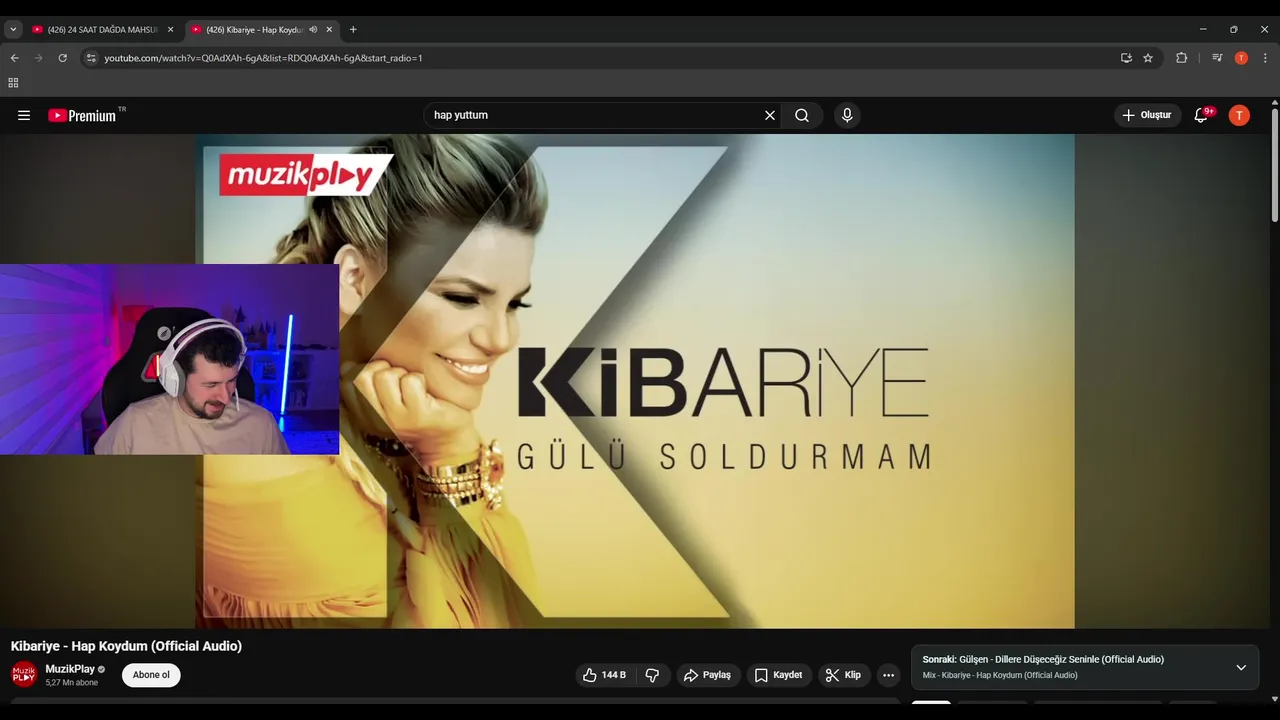Click the Kibariye video player
1280x720 pixels.
[635, 381]
